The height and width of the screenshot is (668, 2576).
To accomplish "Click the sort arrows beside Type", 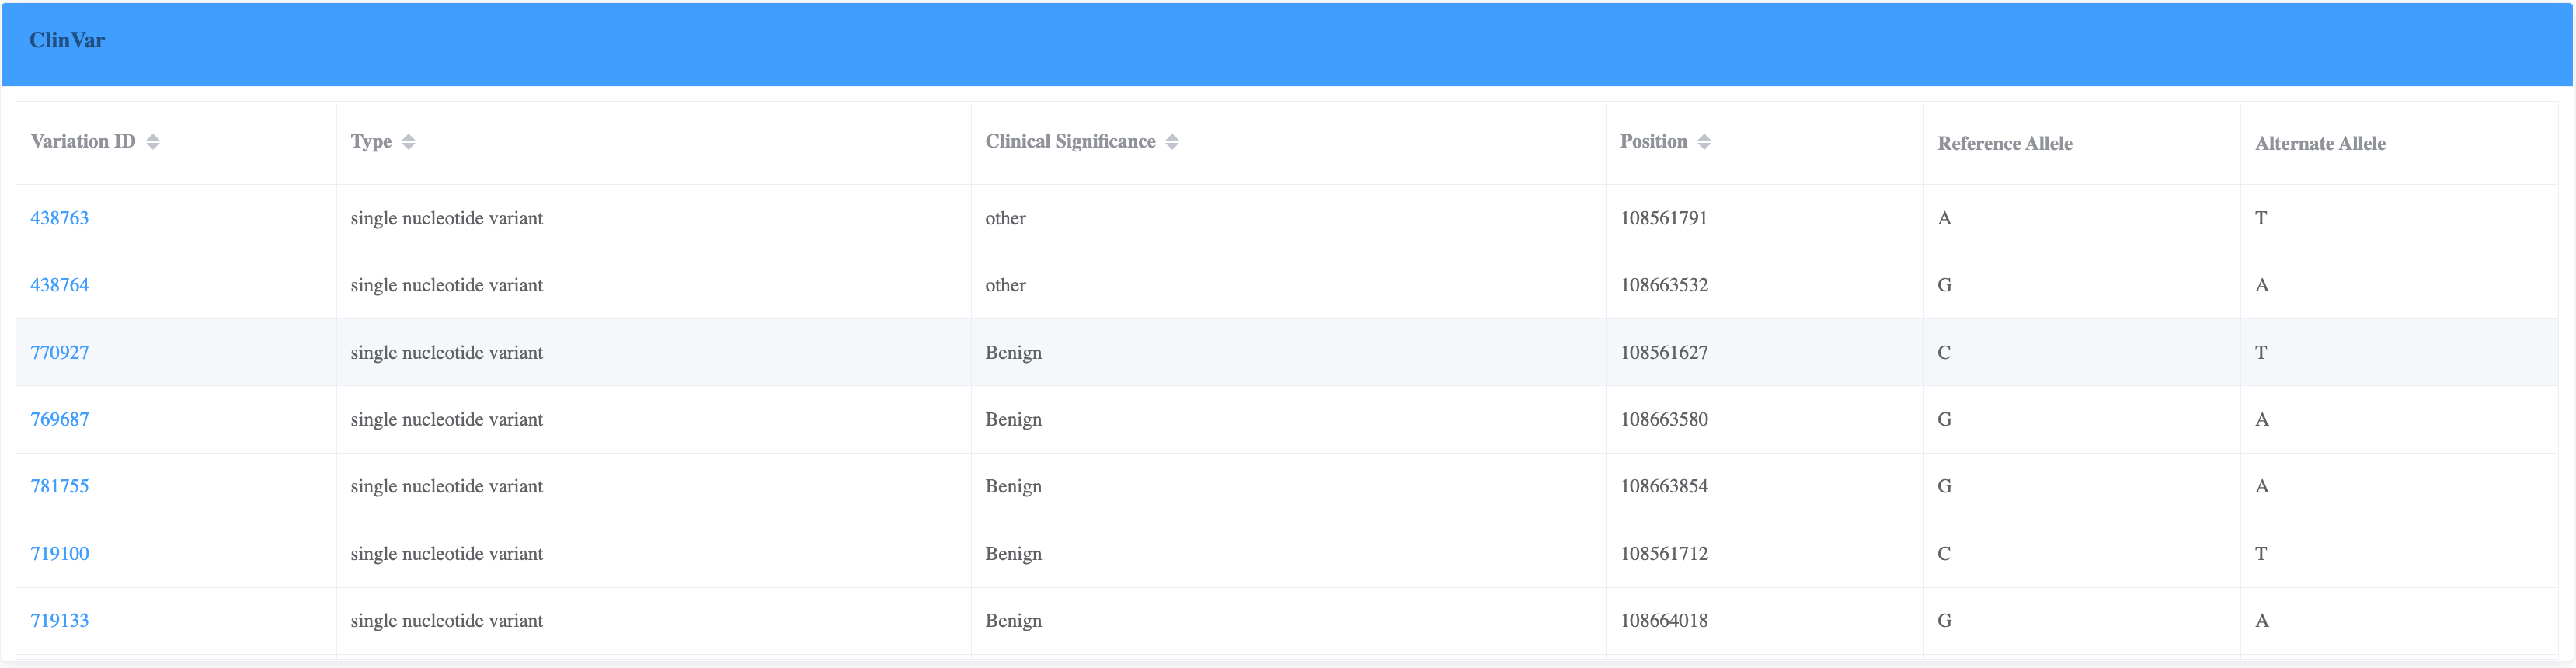I will (x=408, y=142).
